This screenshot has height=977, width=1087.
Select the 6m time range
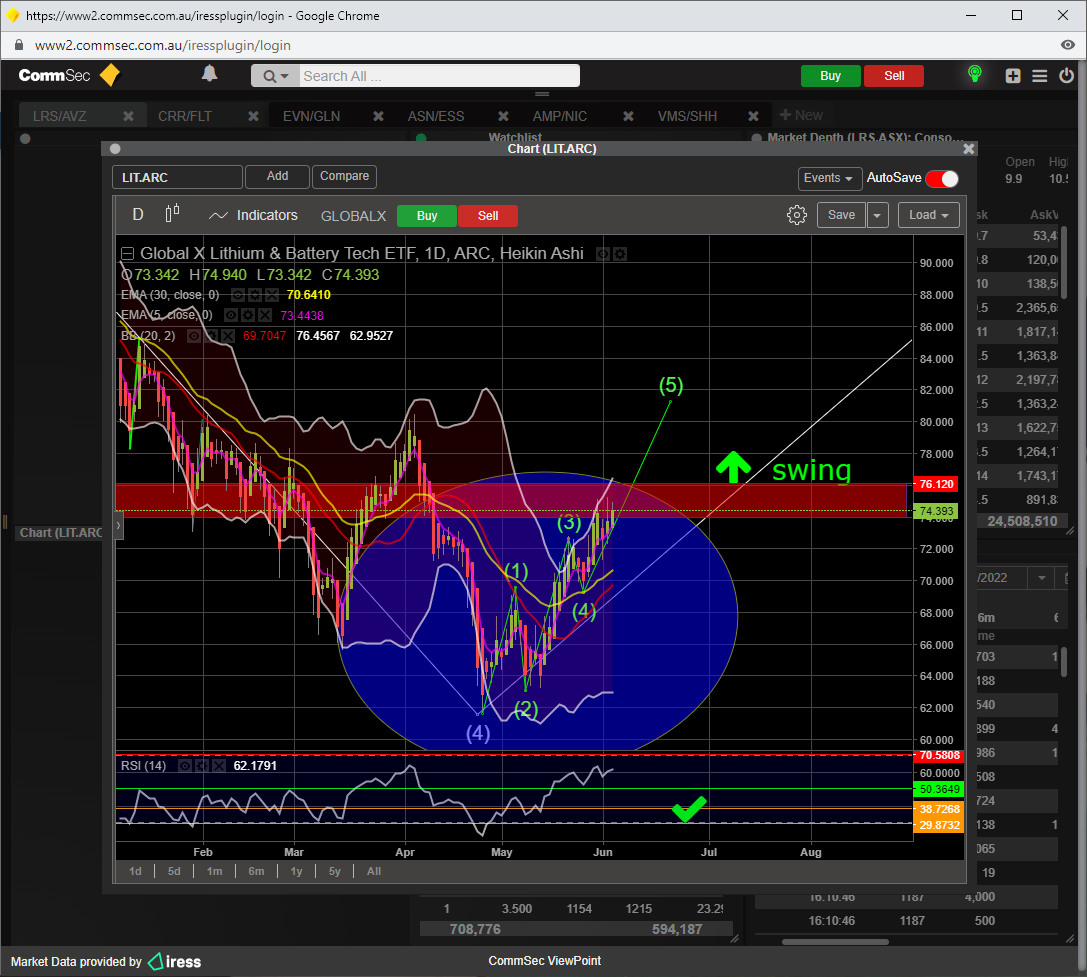256,871
